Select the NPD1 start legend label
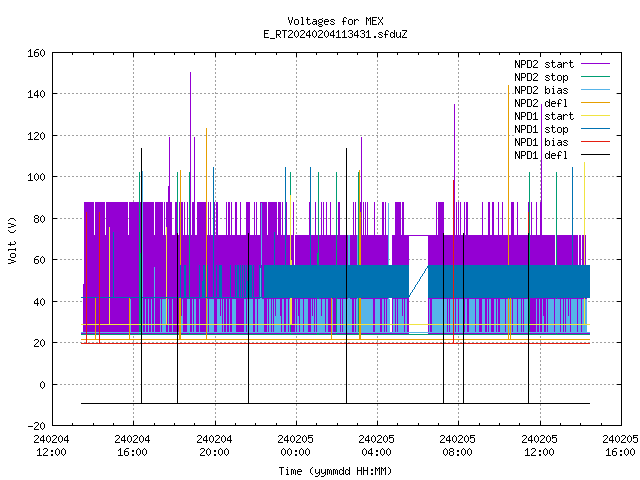640x480 pixels. [544, 116]
